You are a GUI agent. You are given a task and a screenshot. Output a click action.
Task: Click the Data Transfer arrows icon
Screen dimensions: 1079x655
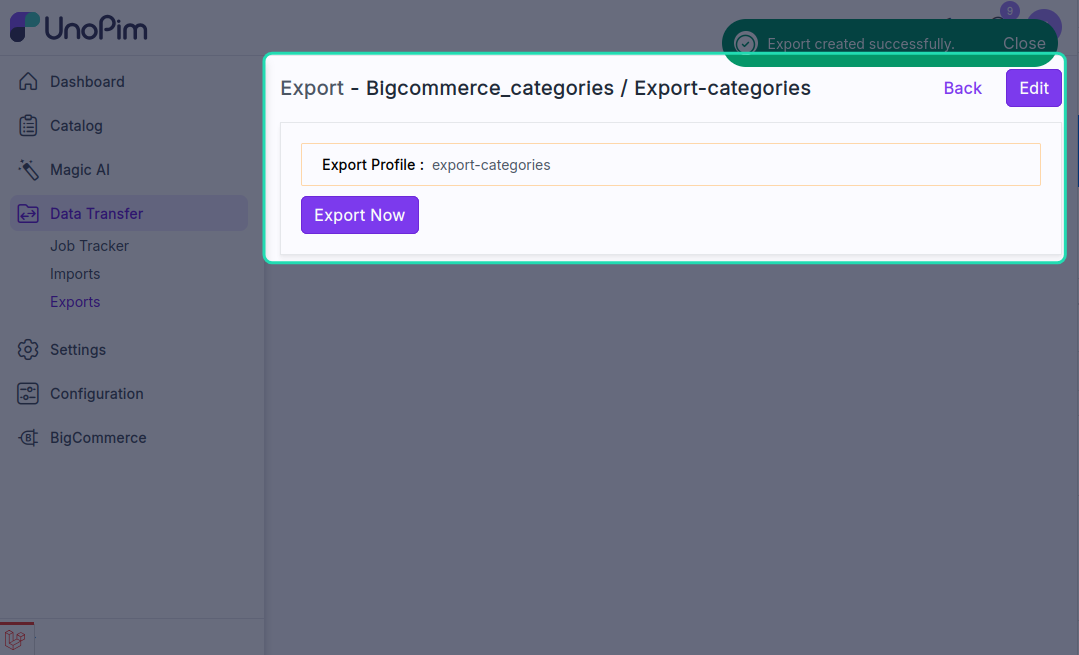(28, 213)
